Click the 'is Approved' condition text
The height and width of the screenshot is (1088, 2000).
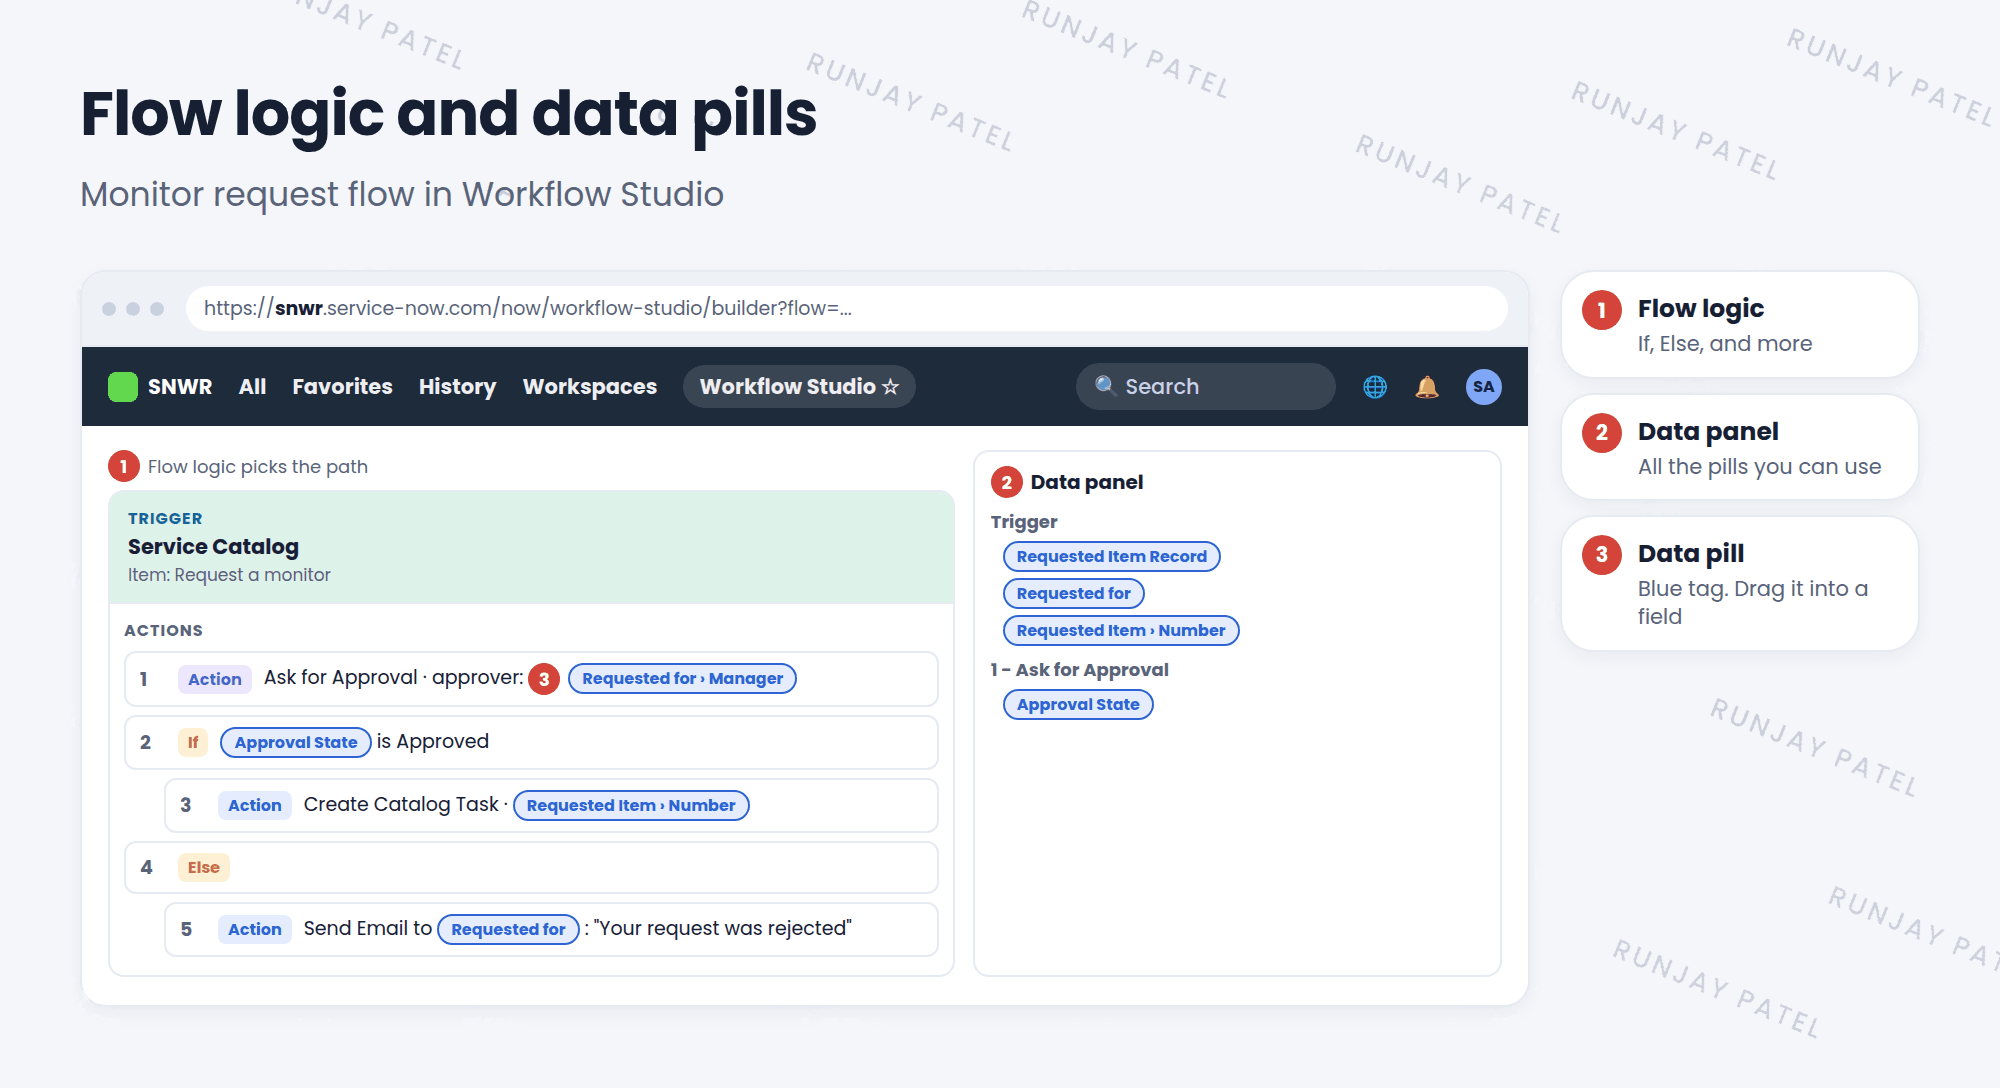pos(433,741)
